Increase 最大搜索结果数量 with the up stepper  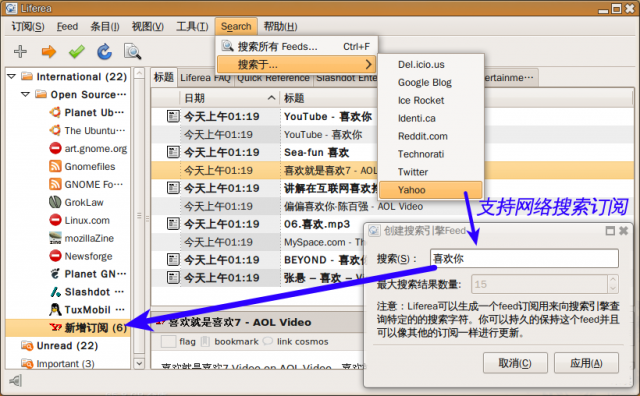613,279
